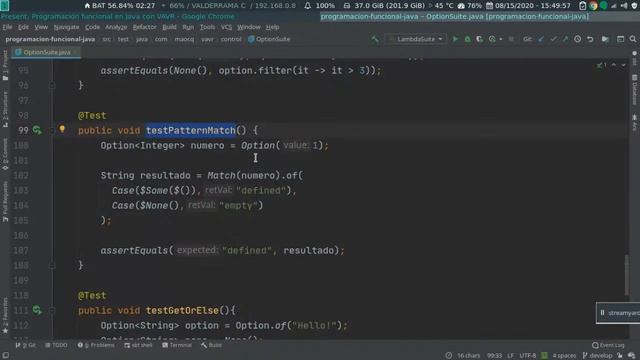640x360 pixels.
Task: Click the notification bell in top bar
Action: pyautogui.click(x=308, y=6)
